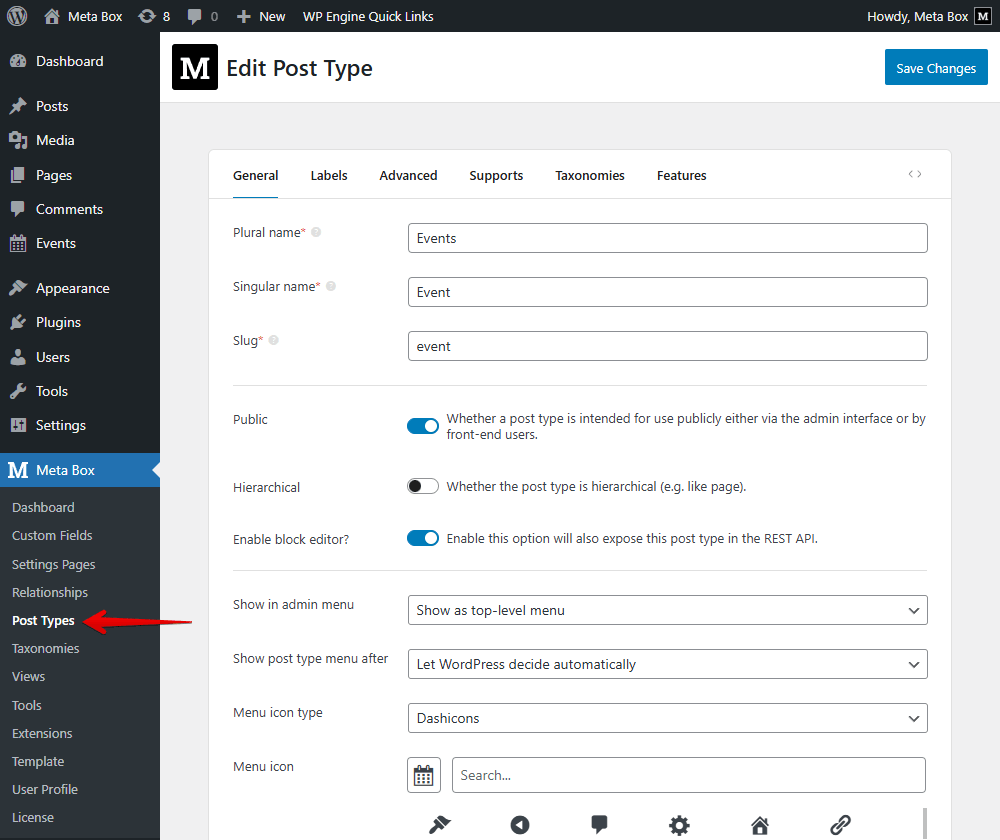Viewport: 1000px width, 840px height.
Task: Open the Media icon in sidebar
Action: click(x=18, y=140)
